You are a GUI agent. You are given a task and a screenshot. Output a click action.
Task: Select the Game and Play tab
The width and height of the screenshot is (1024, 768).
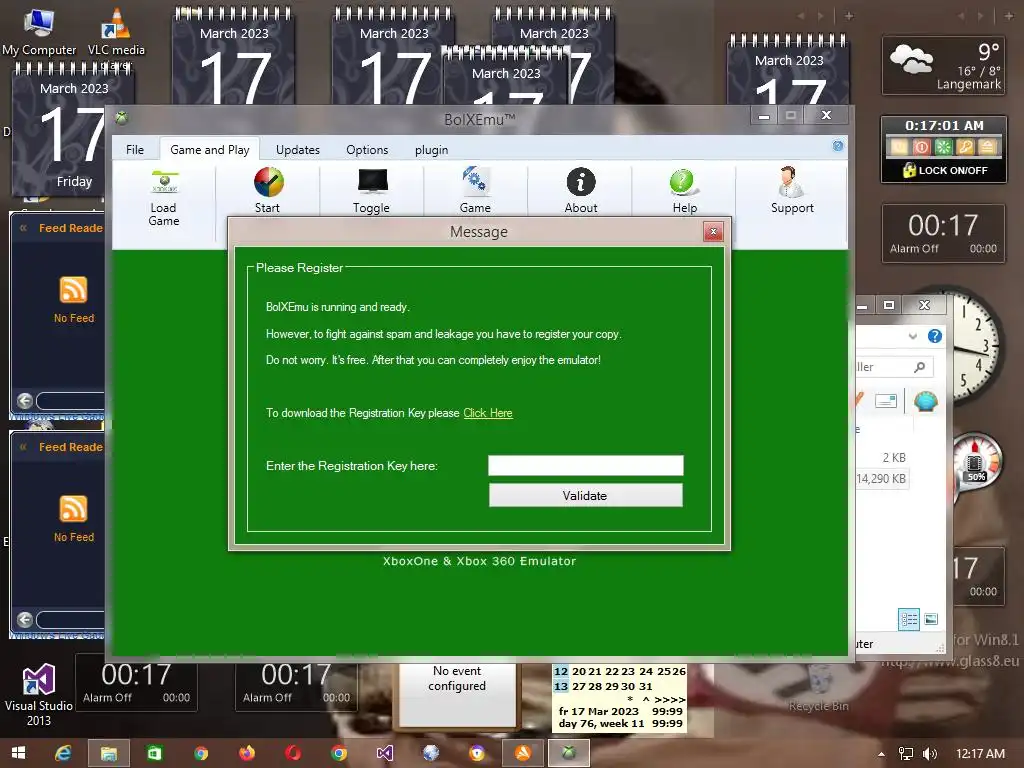click(x=210, y=150)
